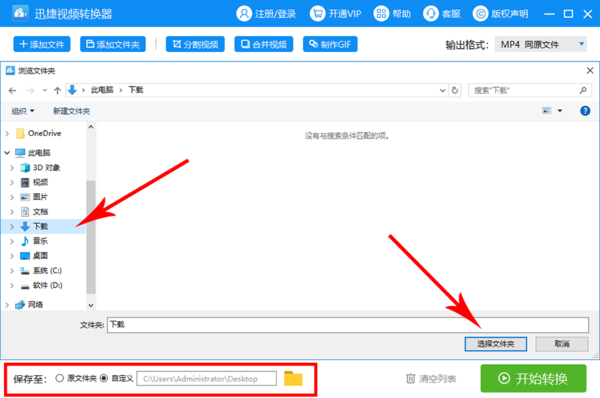This screenshot has height=398, width=600.
Task: Select the 原文件夹 radio button
Action: pos(59,378)
